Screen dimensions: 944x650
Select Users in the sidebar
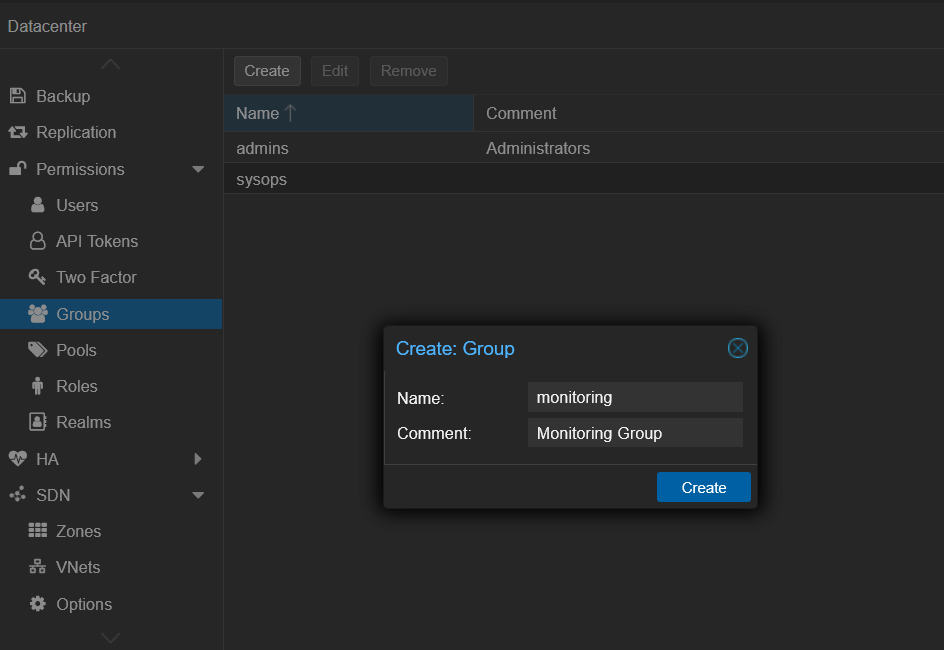111,205
